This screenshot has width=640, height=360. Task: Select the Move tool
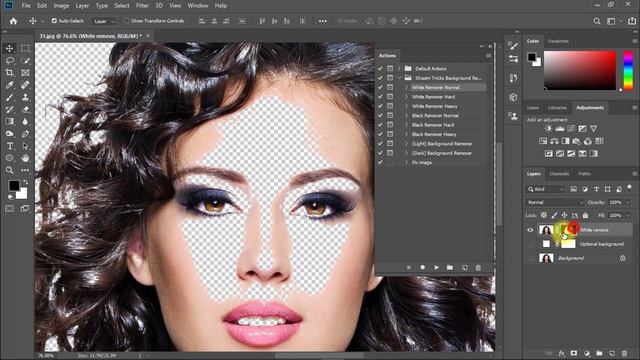[9, 48]
